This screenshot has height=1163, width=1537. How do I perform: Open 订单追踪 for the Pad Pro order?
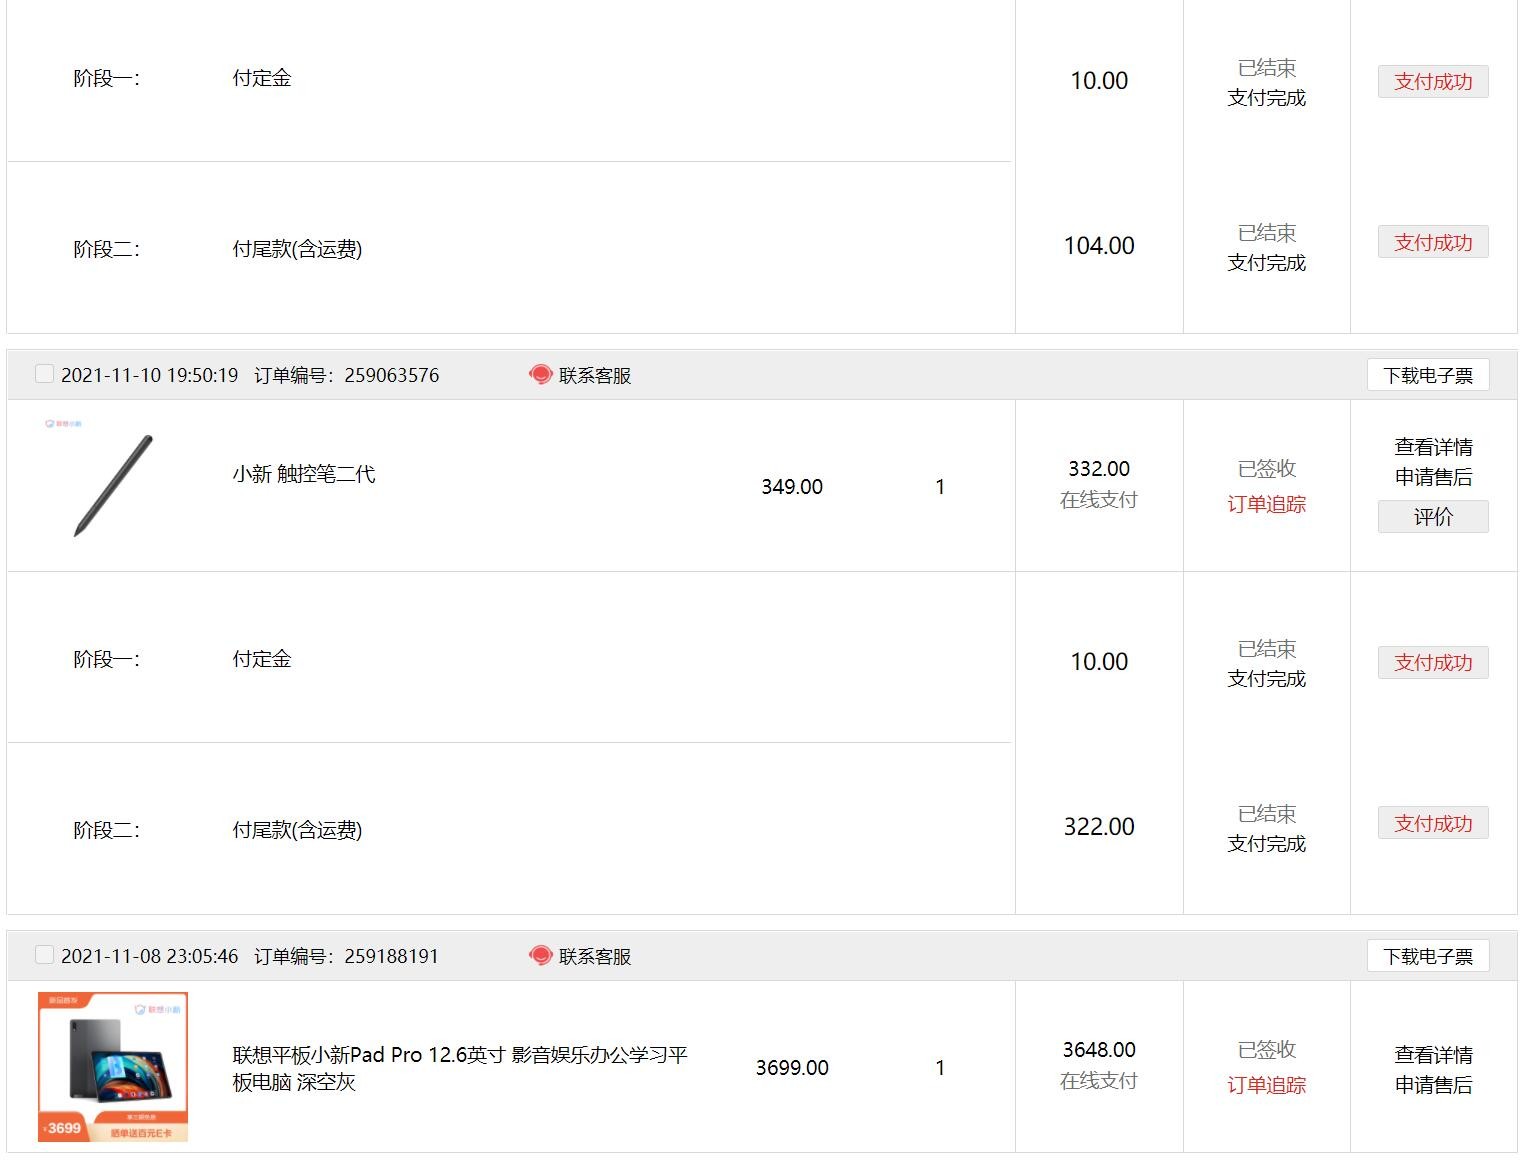tap(1267, 1085)
